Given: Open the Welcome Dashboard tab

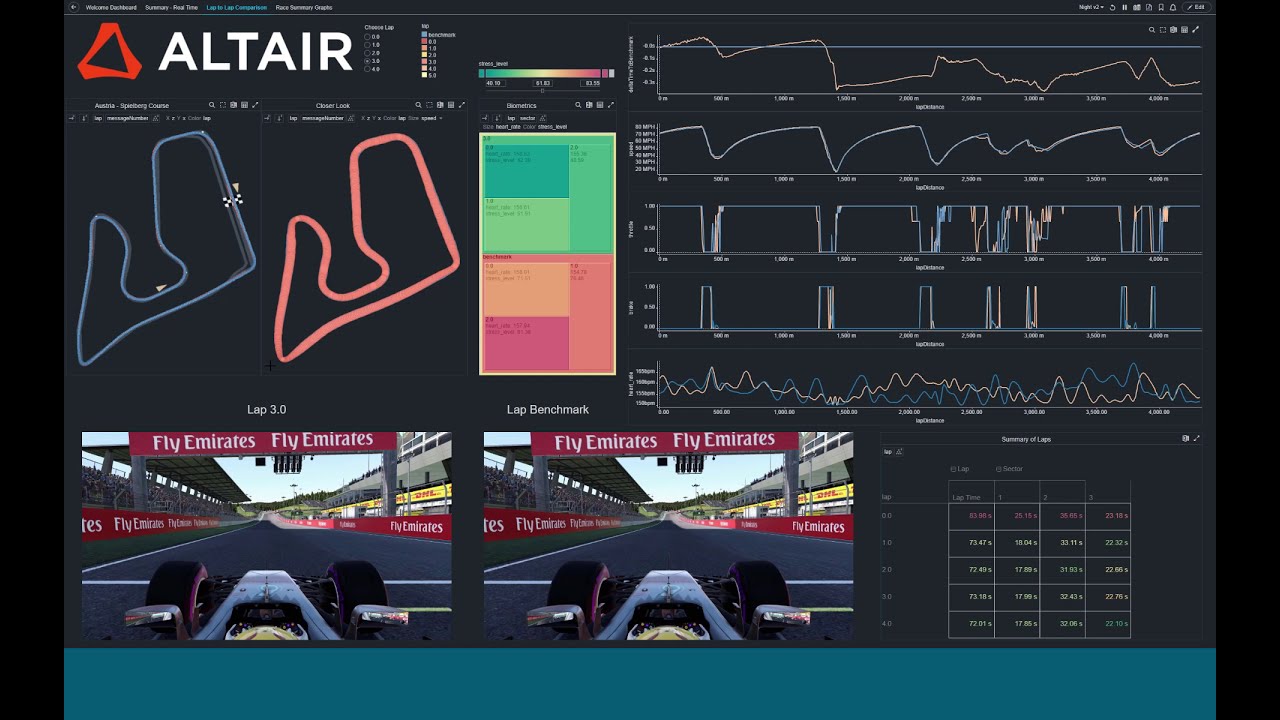Looking at the screenshot, I should tap(111, 7).
